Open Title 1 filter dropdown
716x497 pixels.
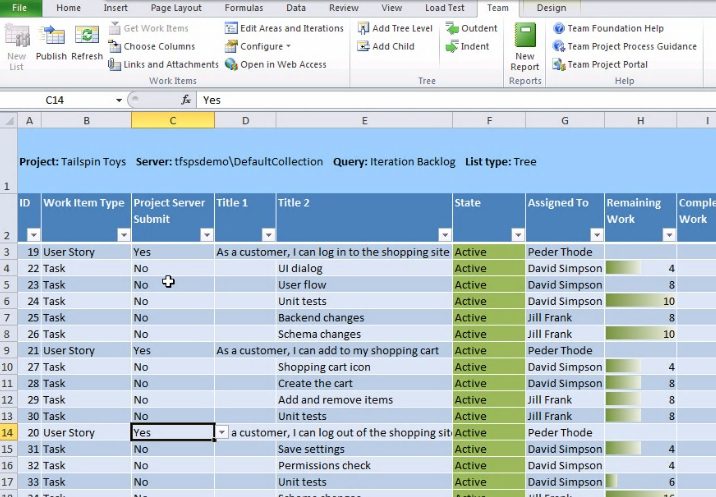(x=268, y=235)
